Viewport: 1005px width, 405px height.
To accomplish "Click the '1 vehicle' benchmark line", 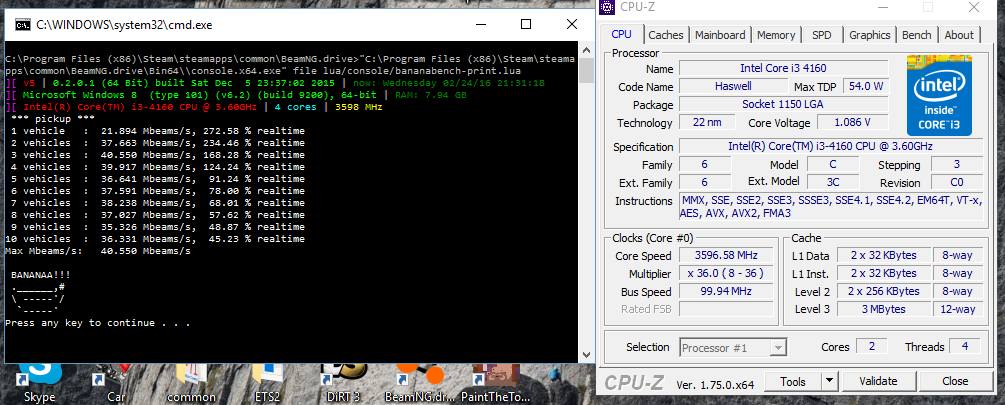I will pos(157,131).
